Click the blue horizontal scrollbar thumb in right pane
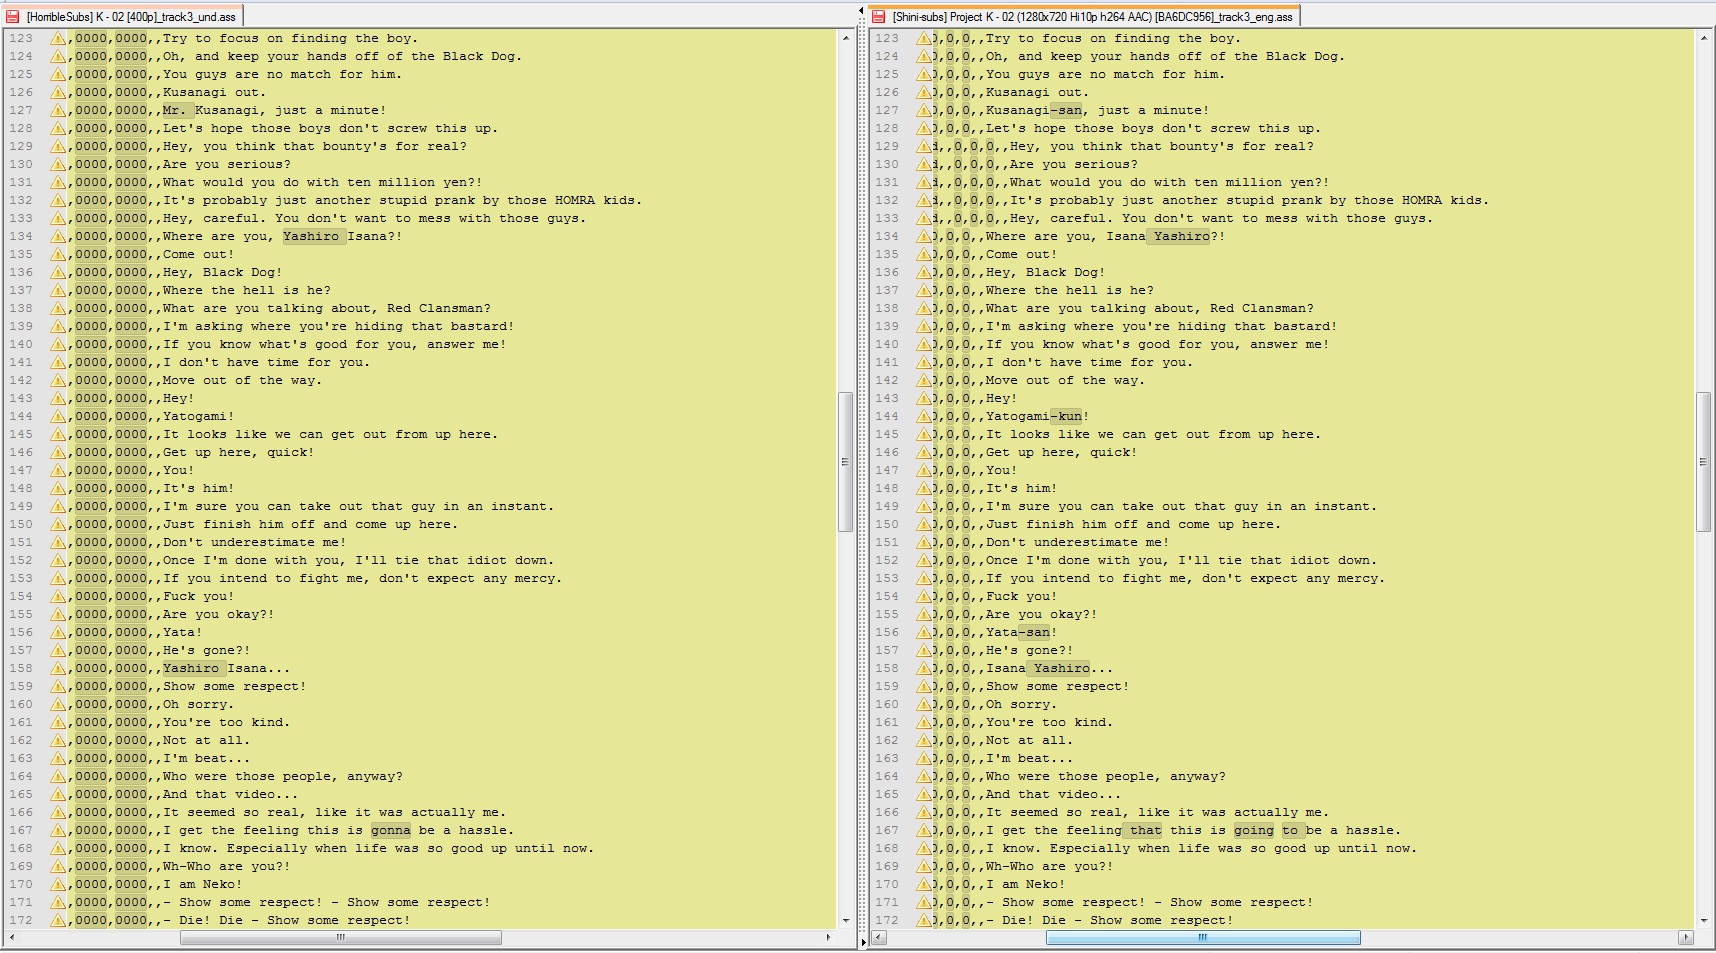 click(1203, 938)
